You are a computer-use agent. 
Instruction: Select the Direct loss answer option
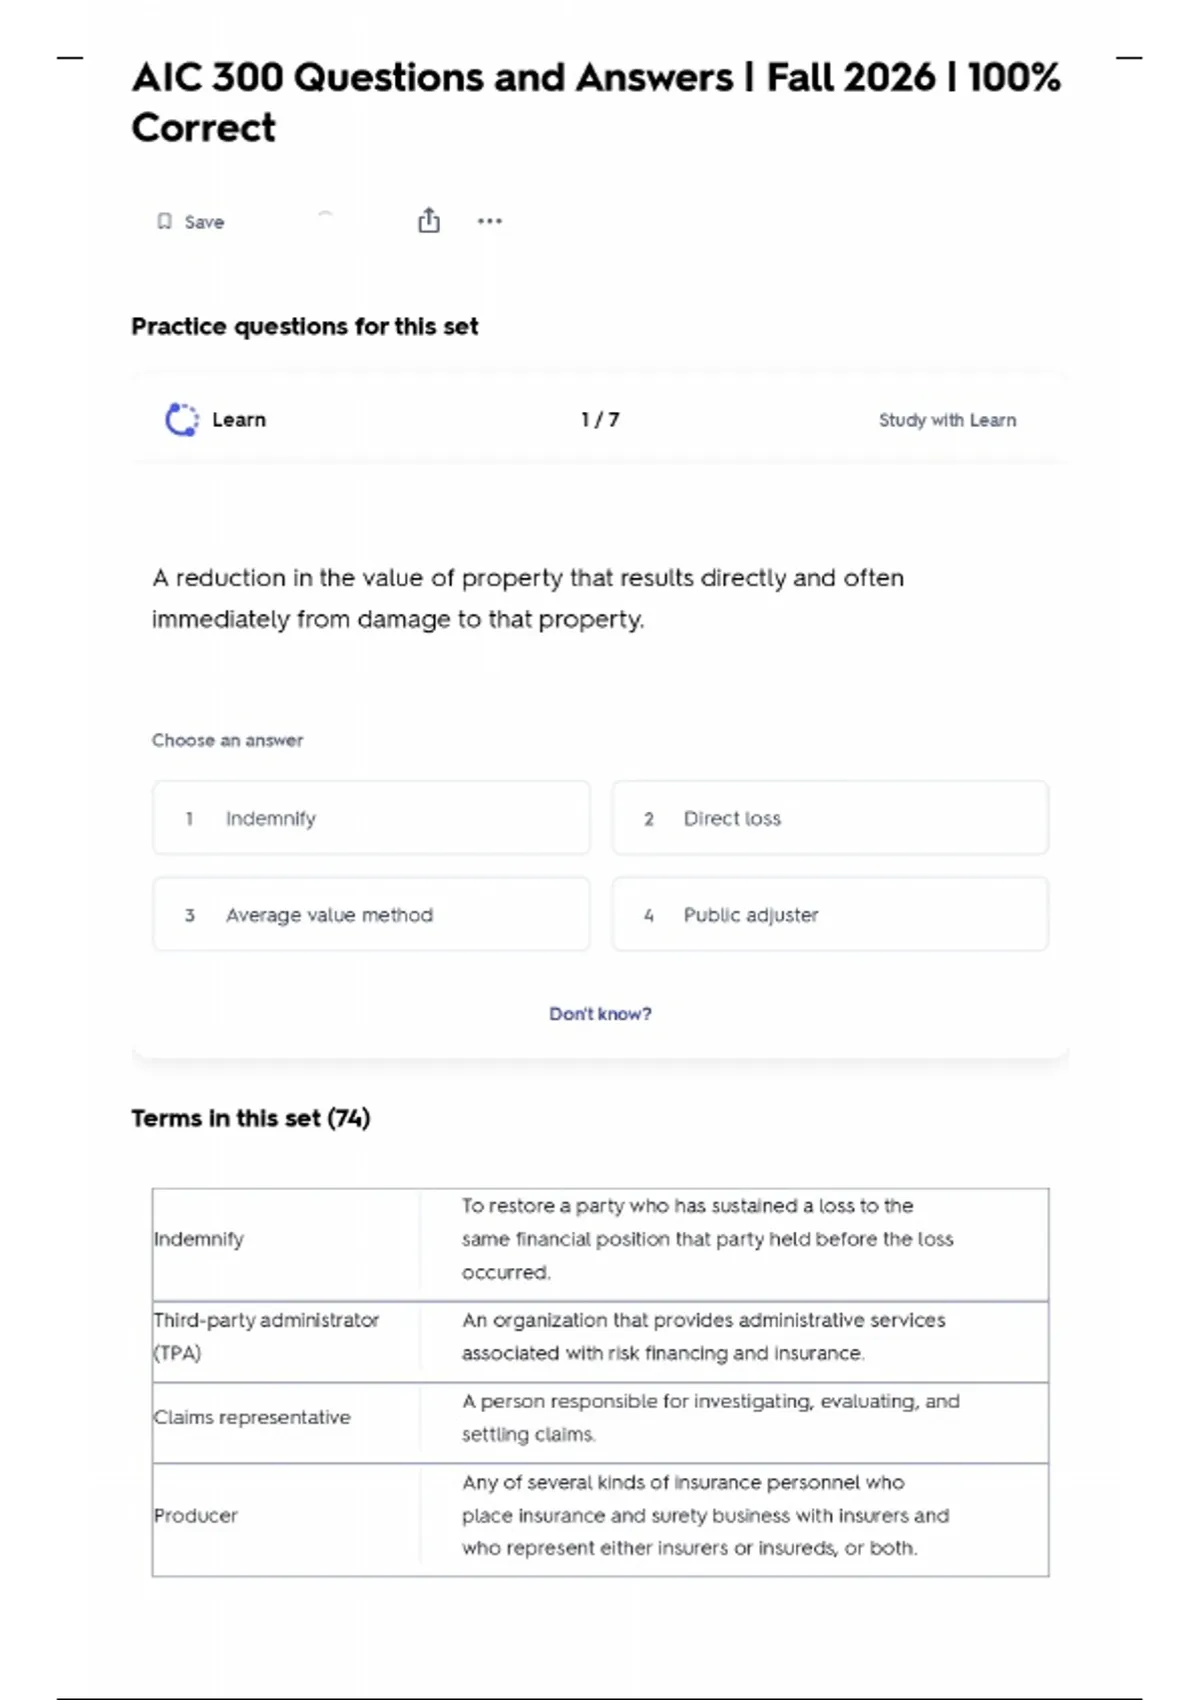click(830, 818)
